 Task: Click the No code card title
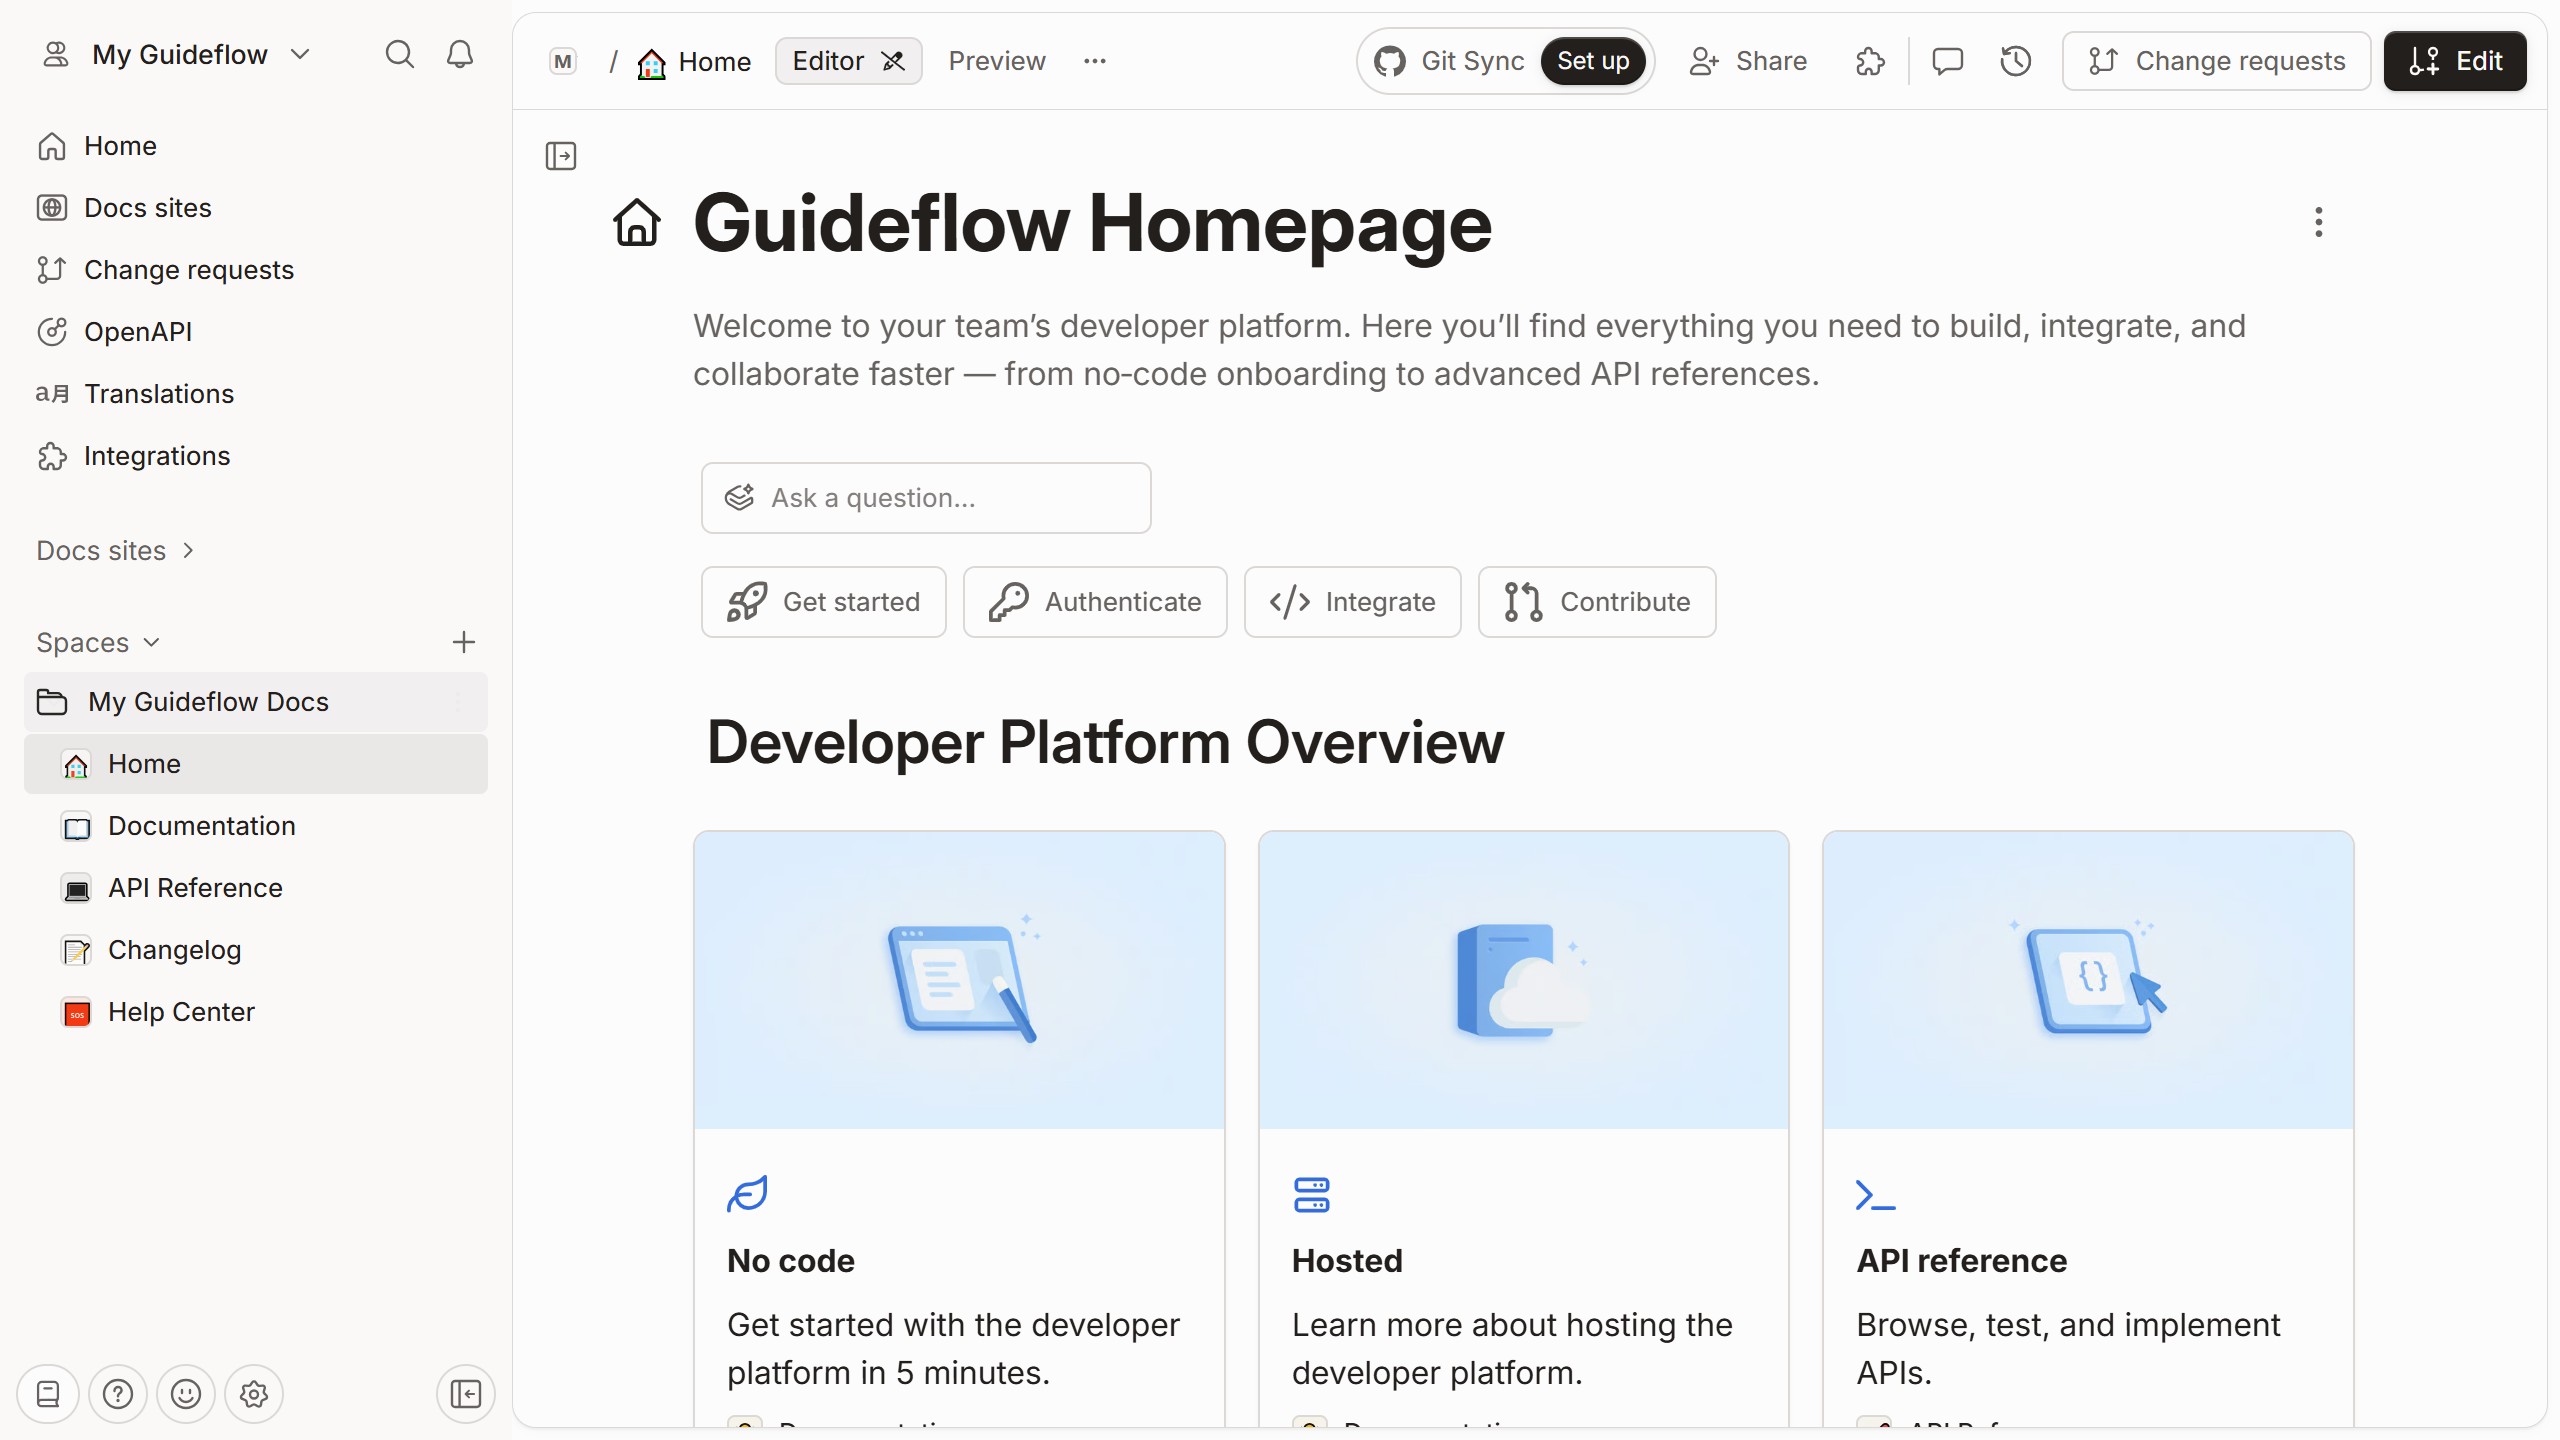(791, 1261)
